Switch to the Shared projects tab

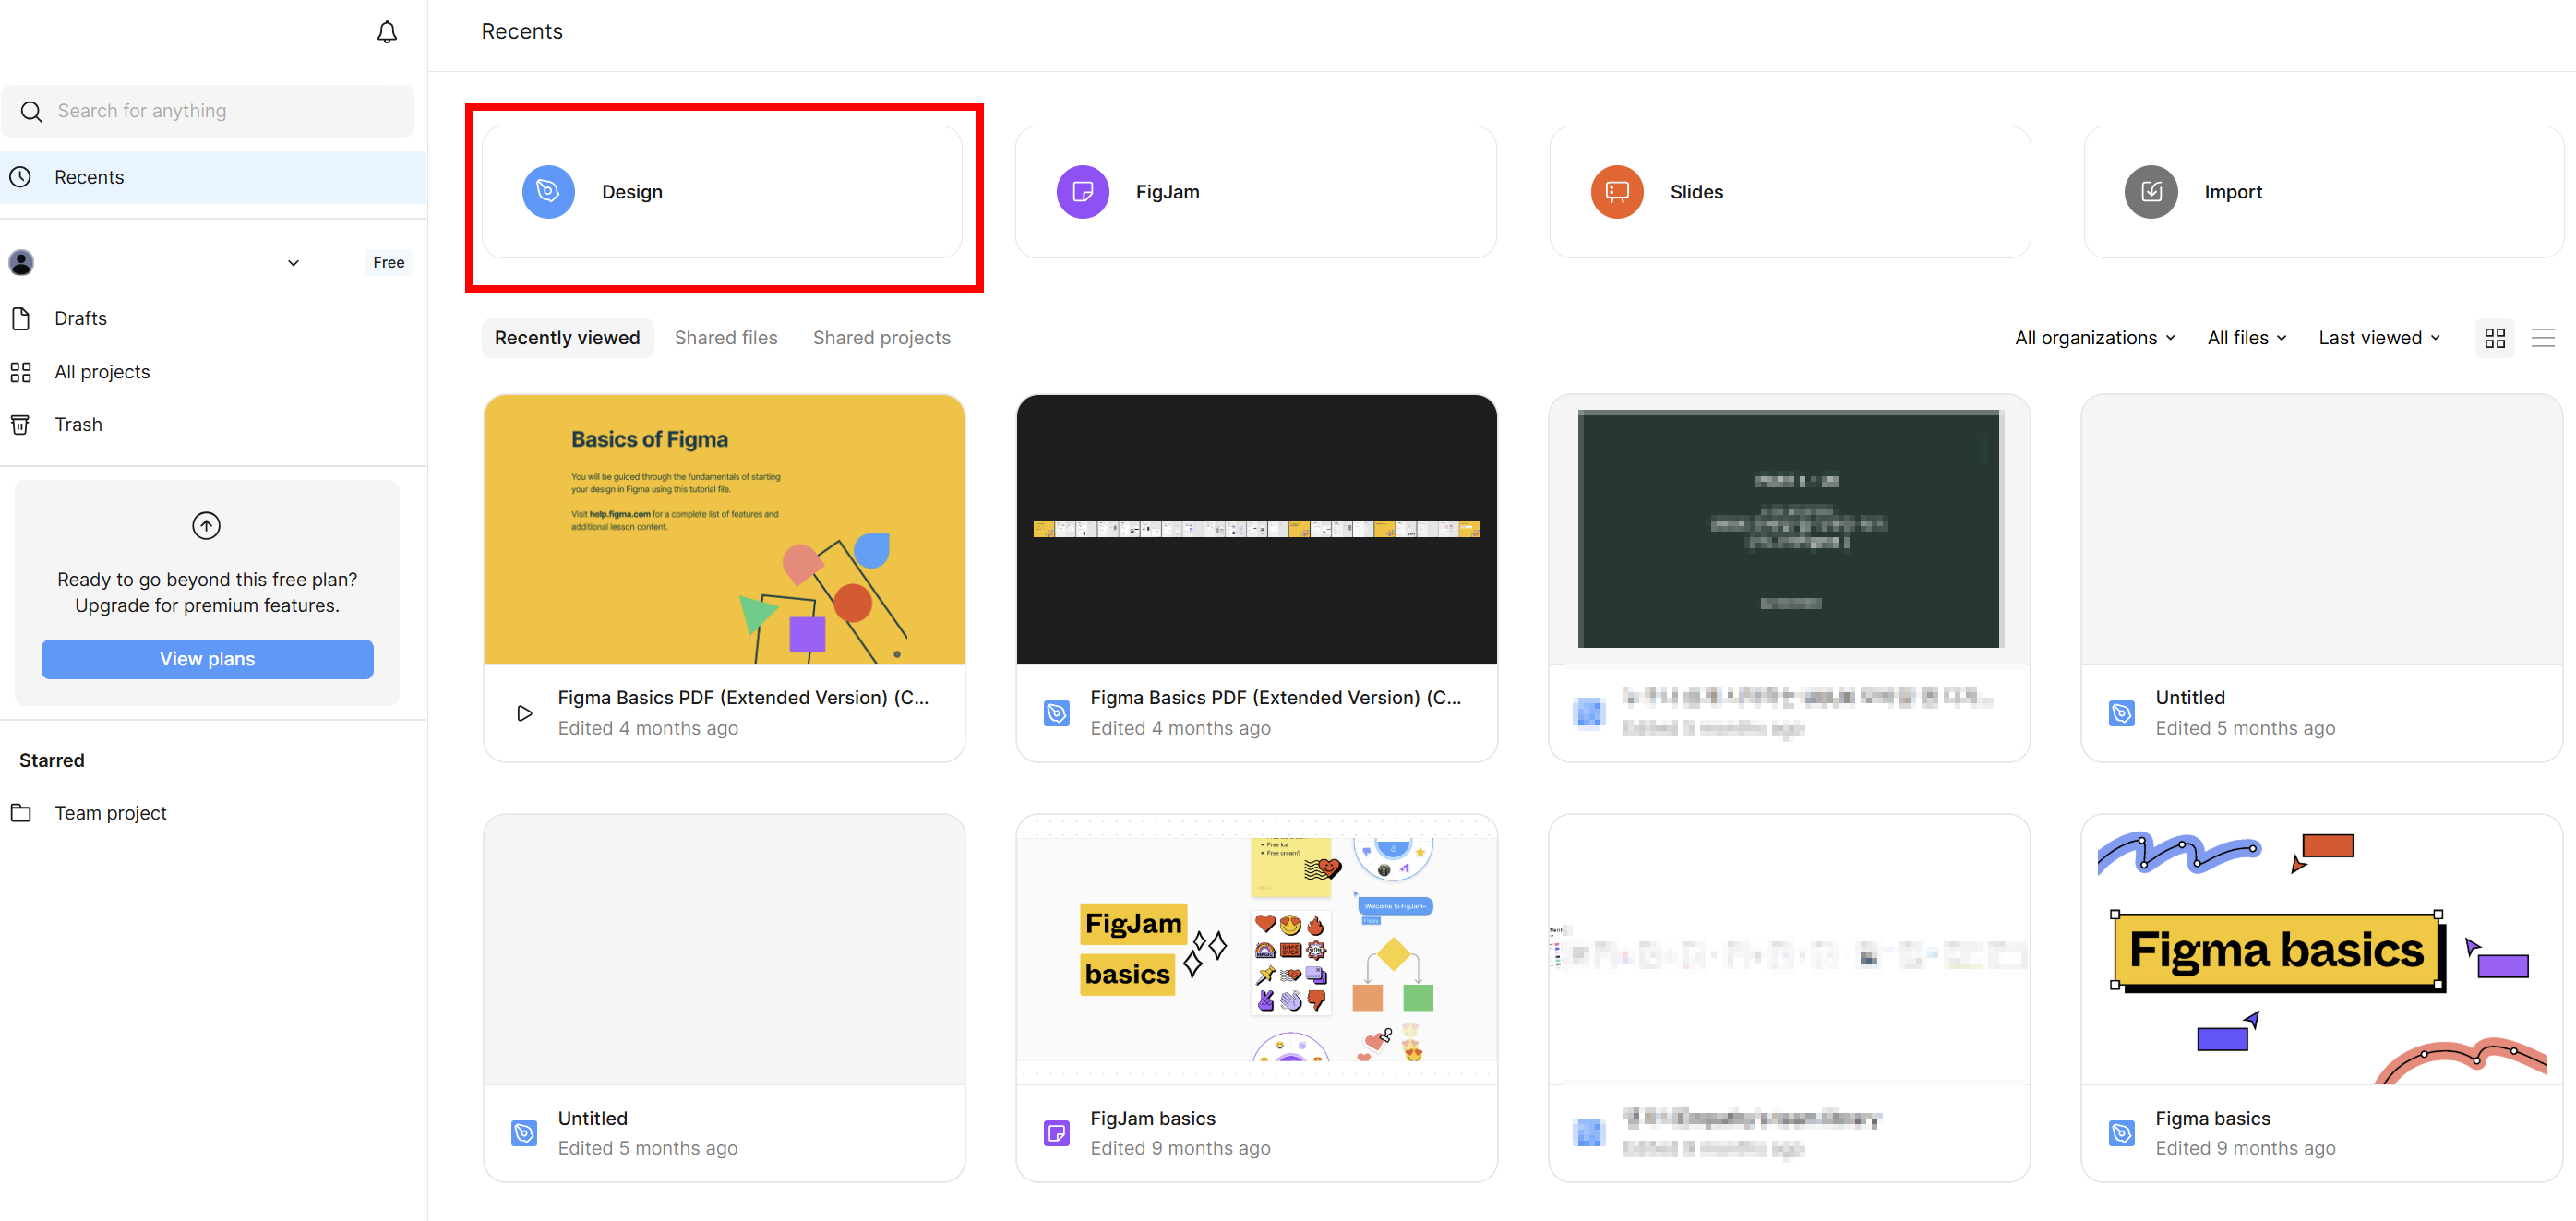coord(881,338)
